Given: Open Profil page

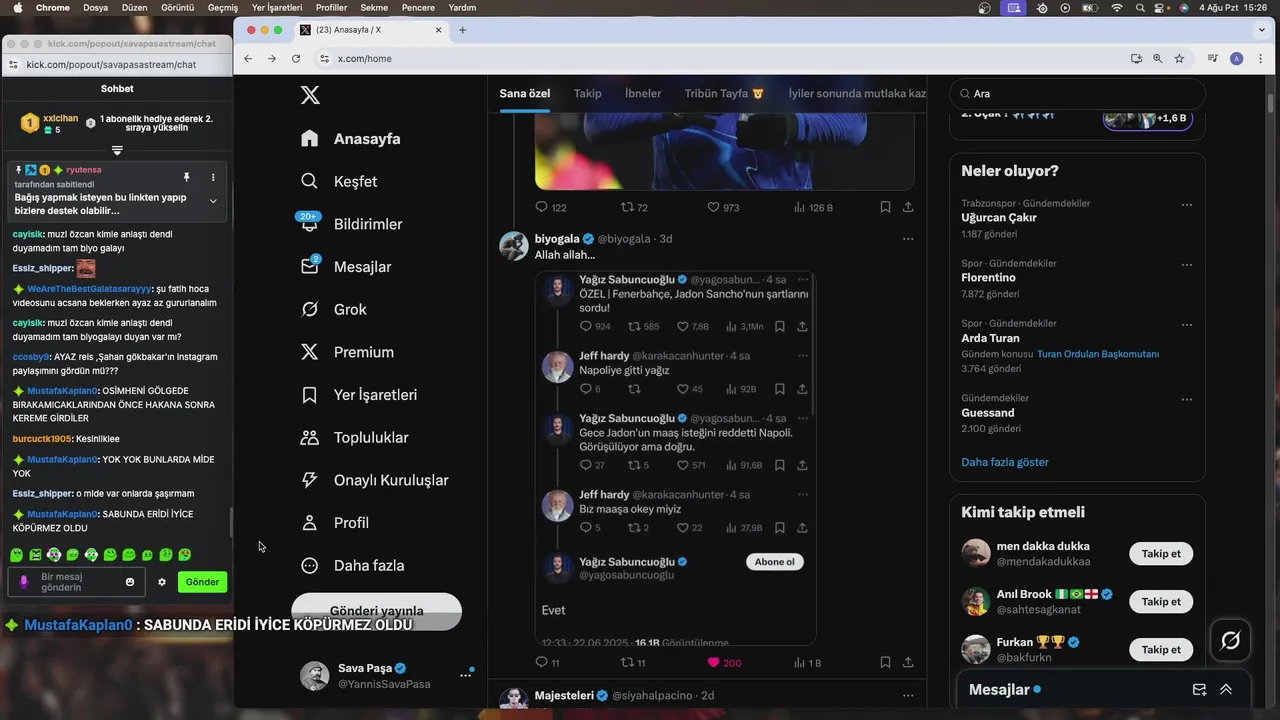Looking at the screenshot, I should click(334, 523).
